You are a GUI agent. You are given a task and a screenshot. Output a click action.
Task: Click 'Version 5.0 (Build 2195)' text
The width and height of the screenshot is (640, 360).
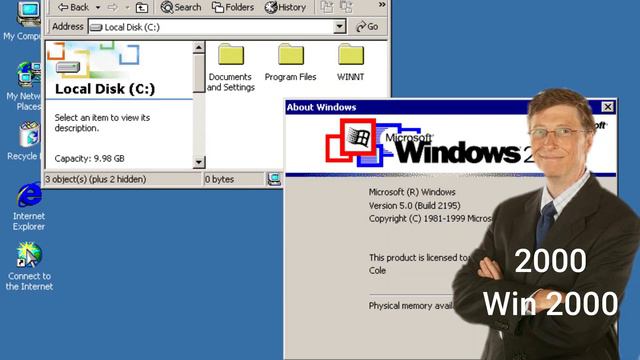pos(414,205)
